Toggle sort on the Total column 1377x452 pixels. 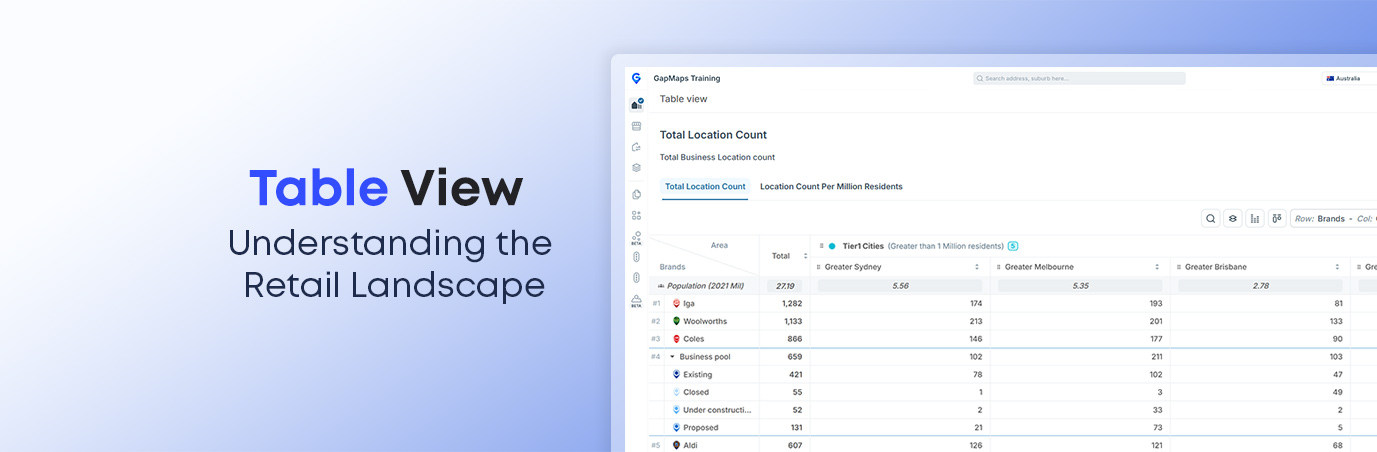(805, 256)
